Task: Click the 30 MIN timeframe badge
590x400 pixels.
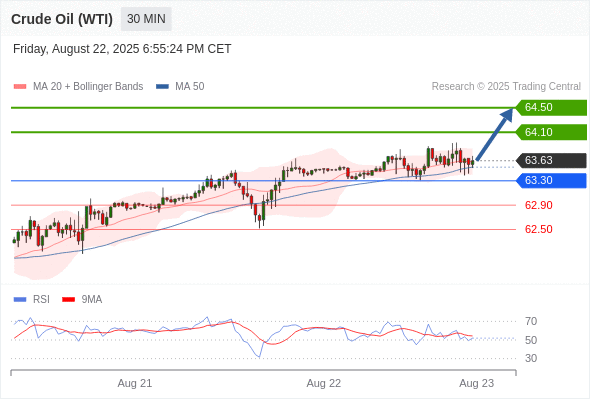Action: pos(146,19)
